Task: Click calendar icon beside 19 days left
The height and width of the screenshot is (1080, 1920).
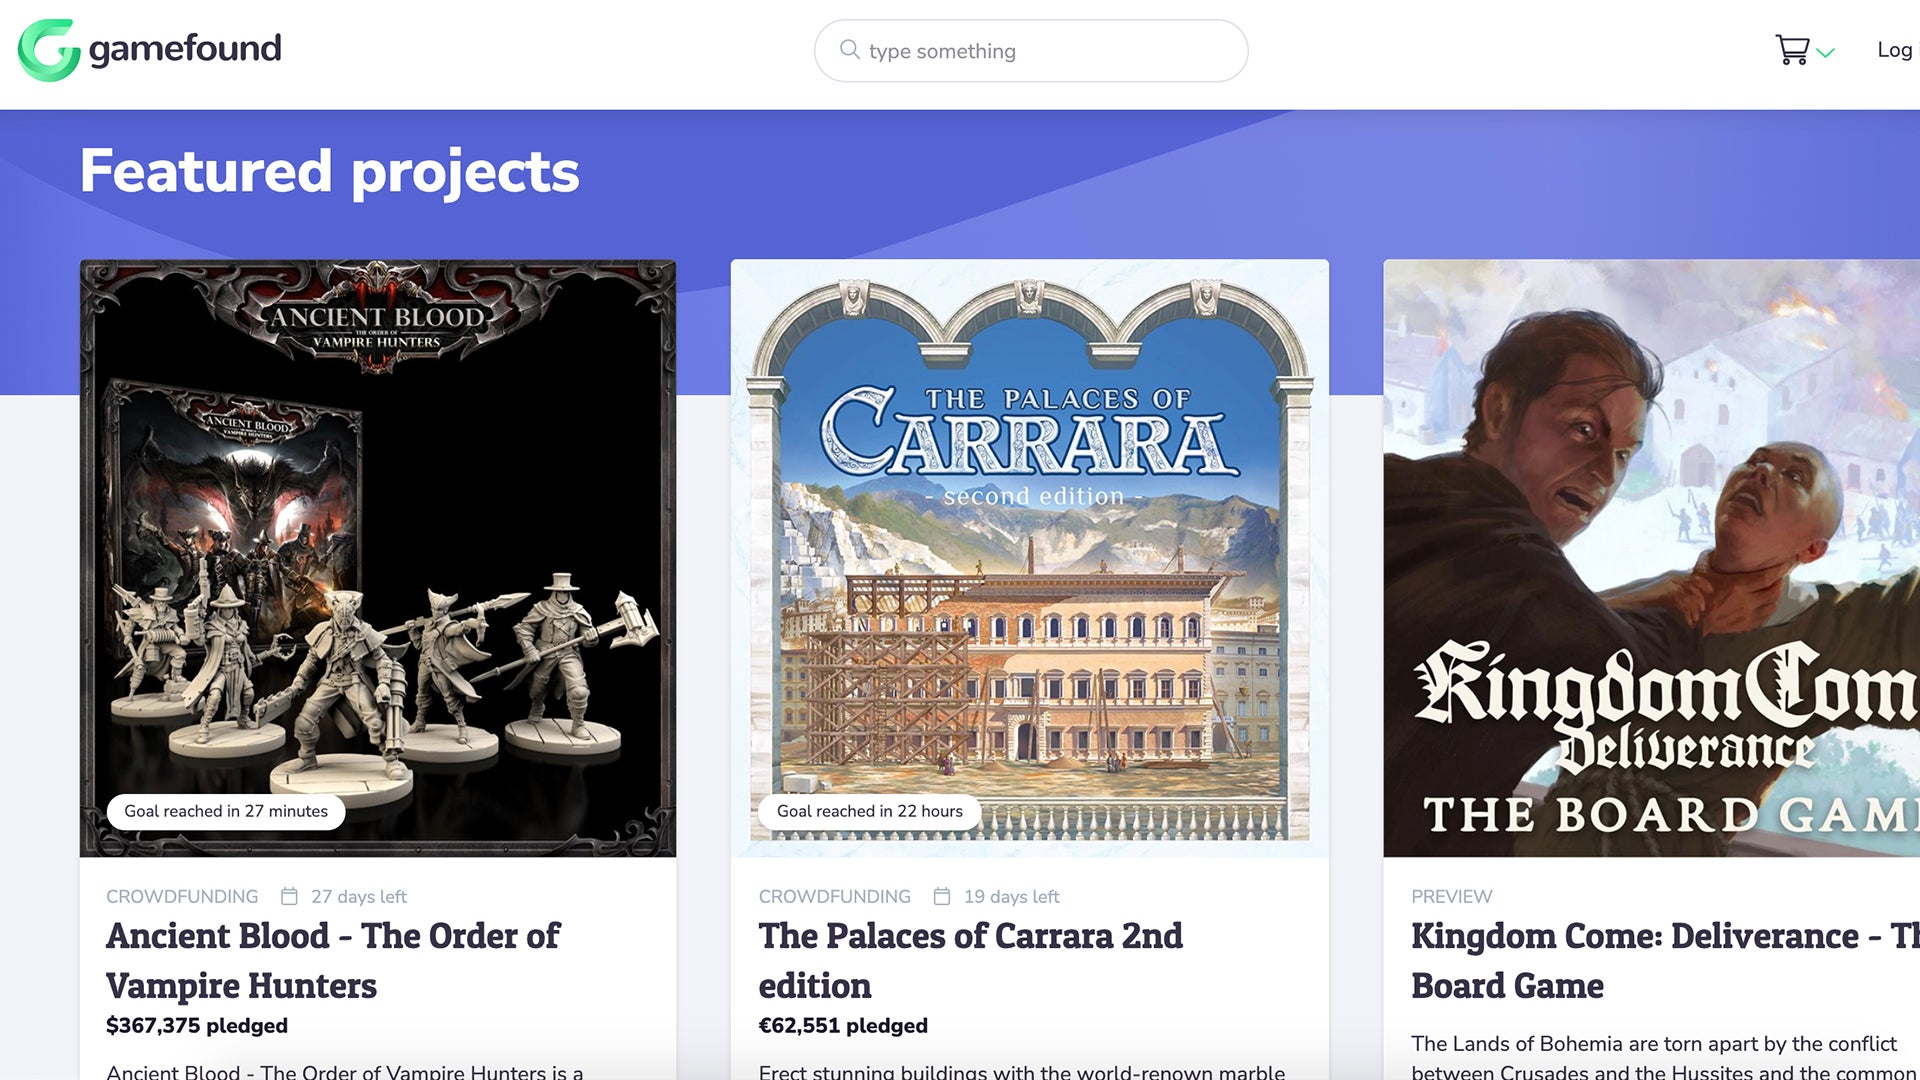Action: tap(941, 896)
